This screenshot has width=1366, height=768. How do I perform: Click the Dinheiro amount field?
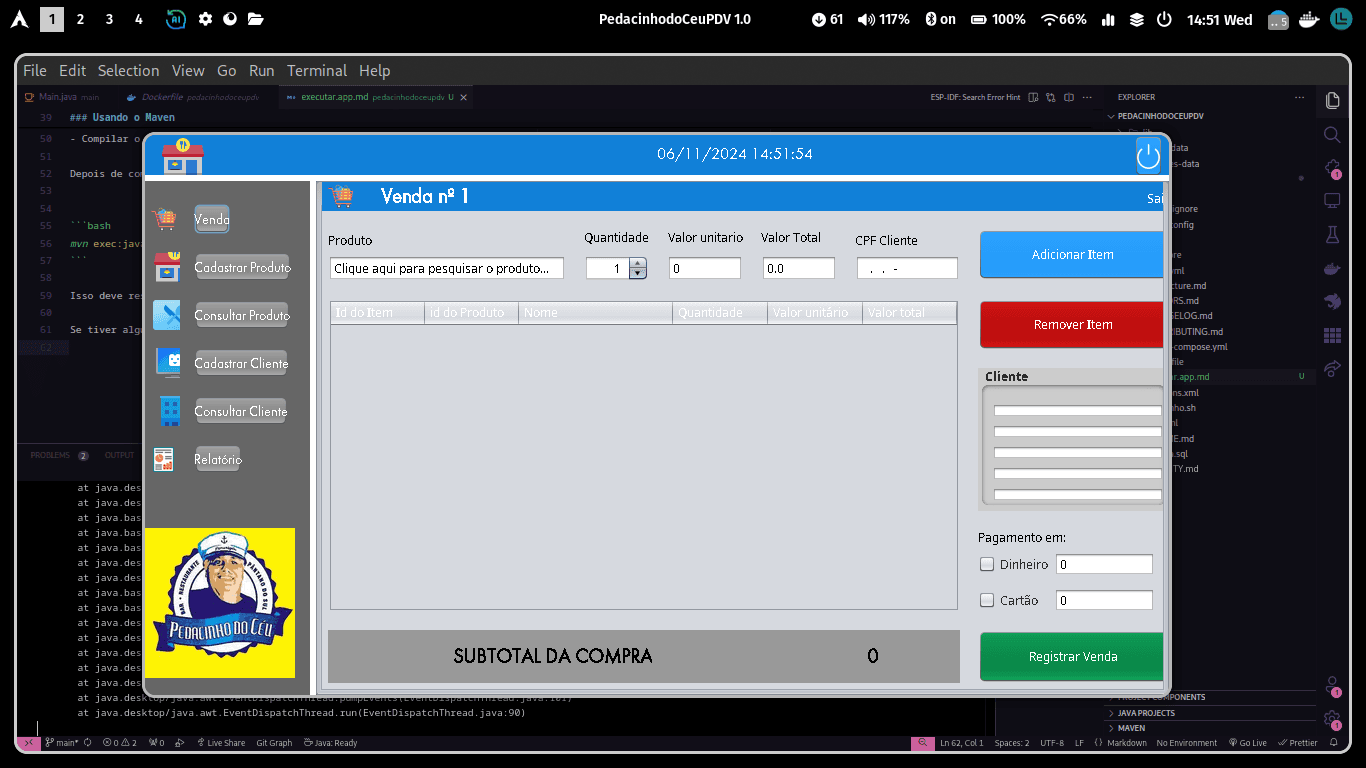coord(1104,564)
